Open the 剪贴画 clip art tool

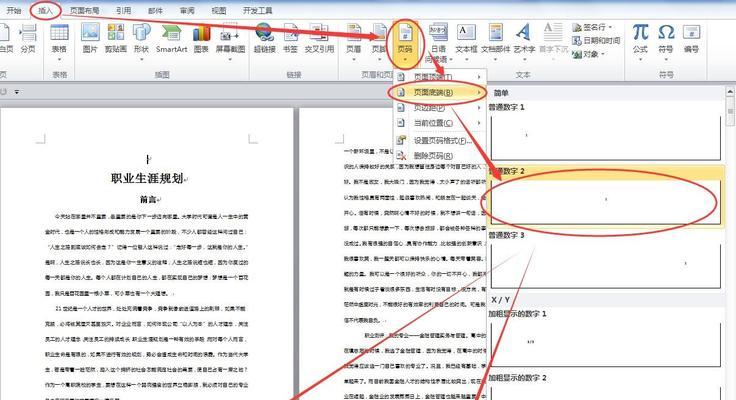click(115, 39)
